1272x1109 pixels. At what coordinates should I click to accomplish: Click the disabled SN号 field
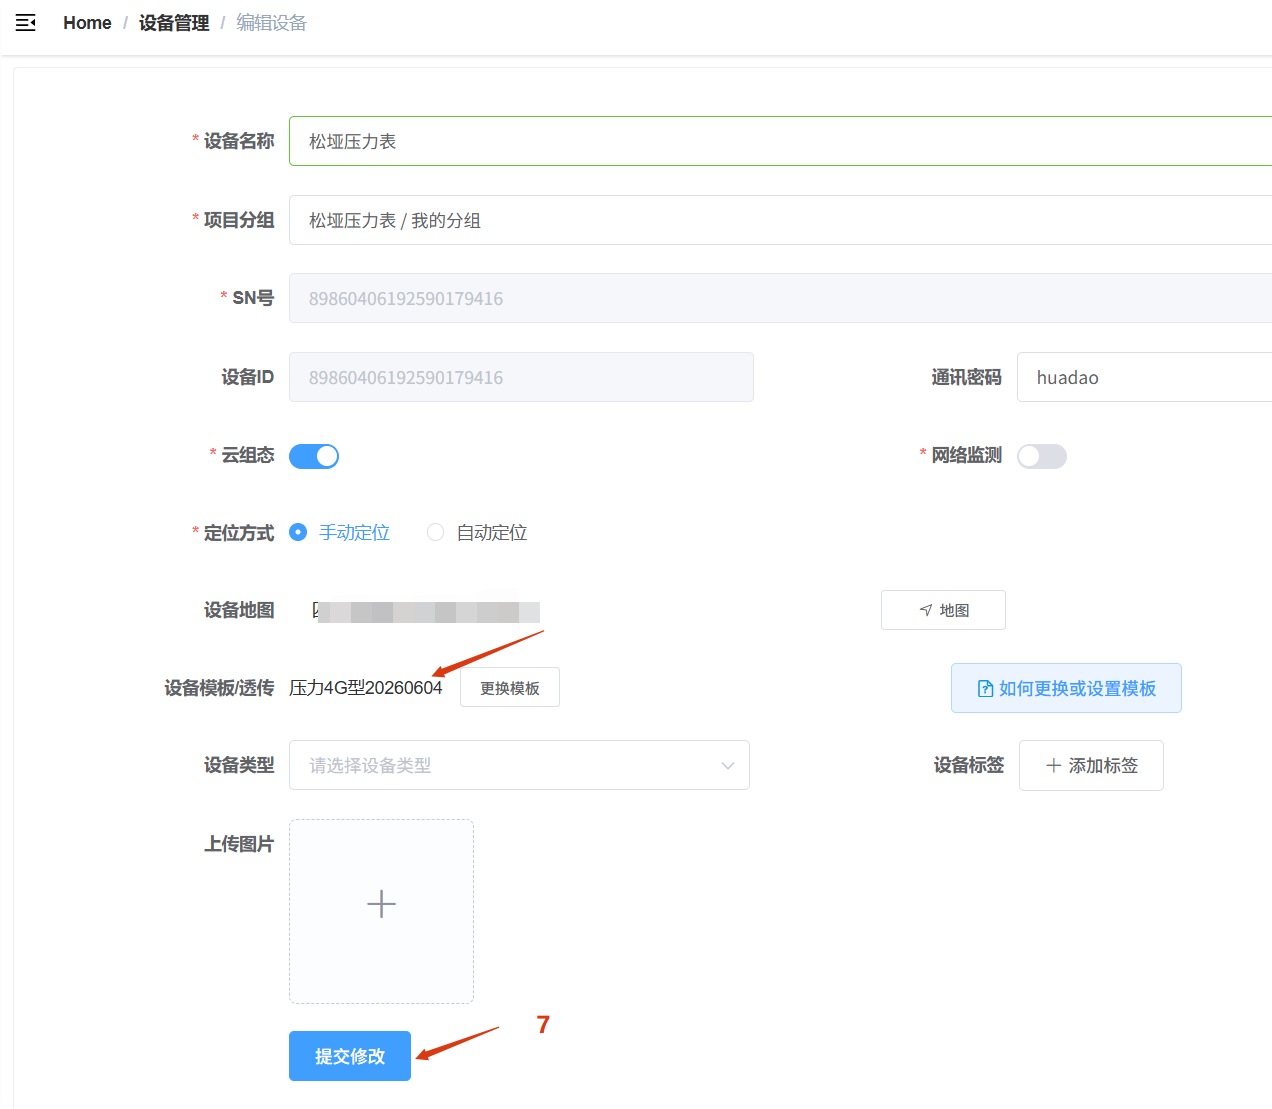tap(780, 298)
